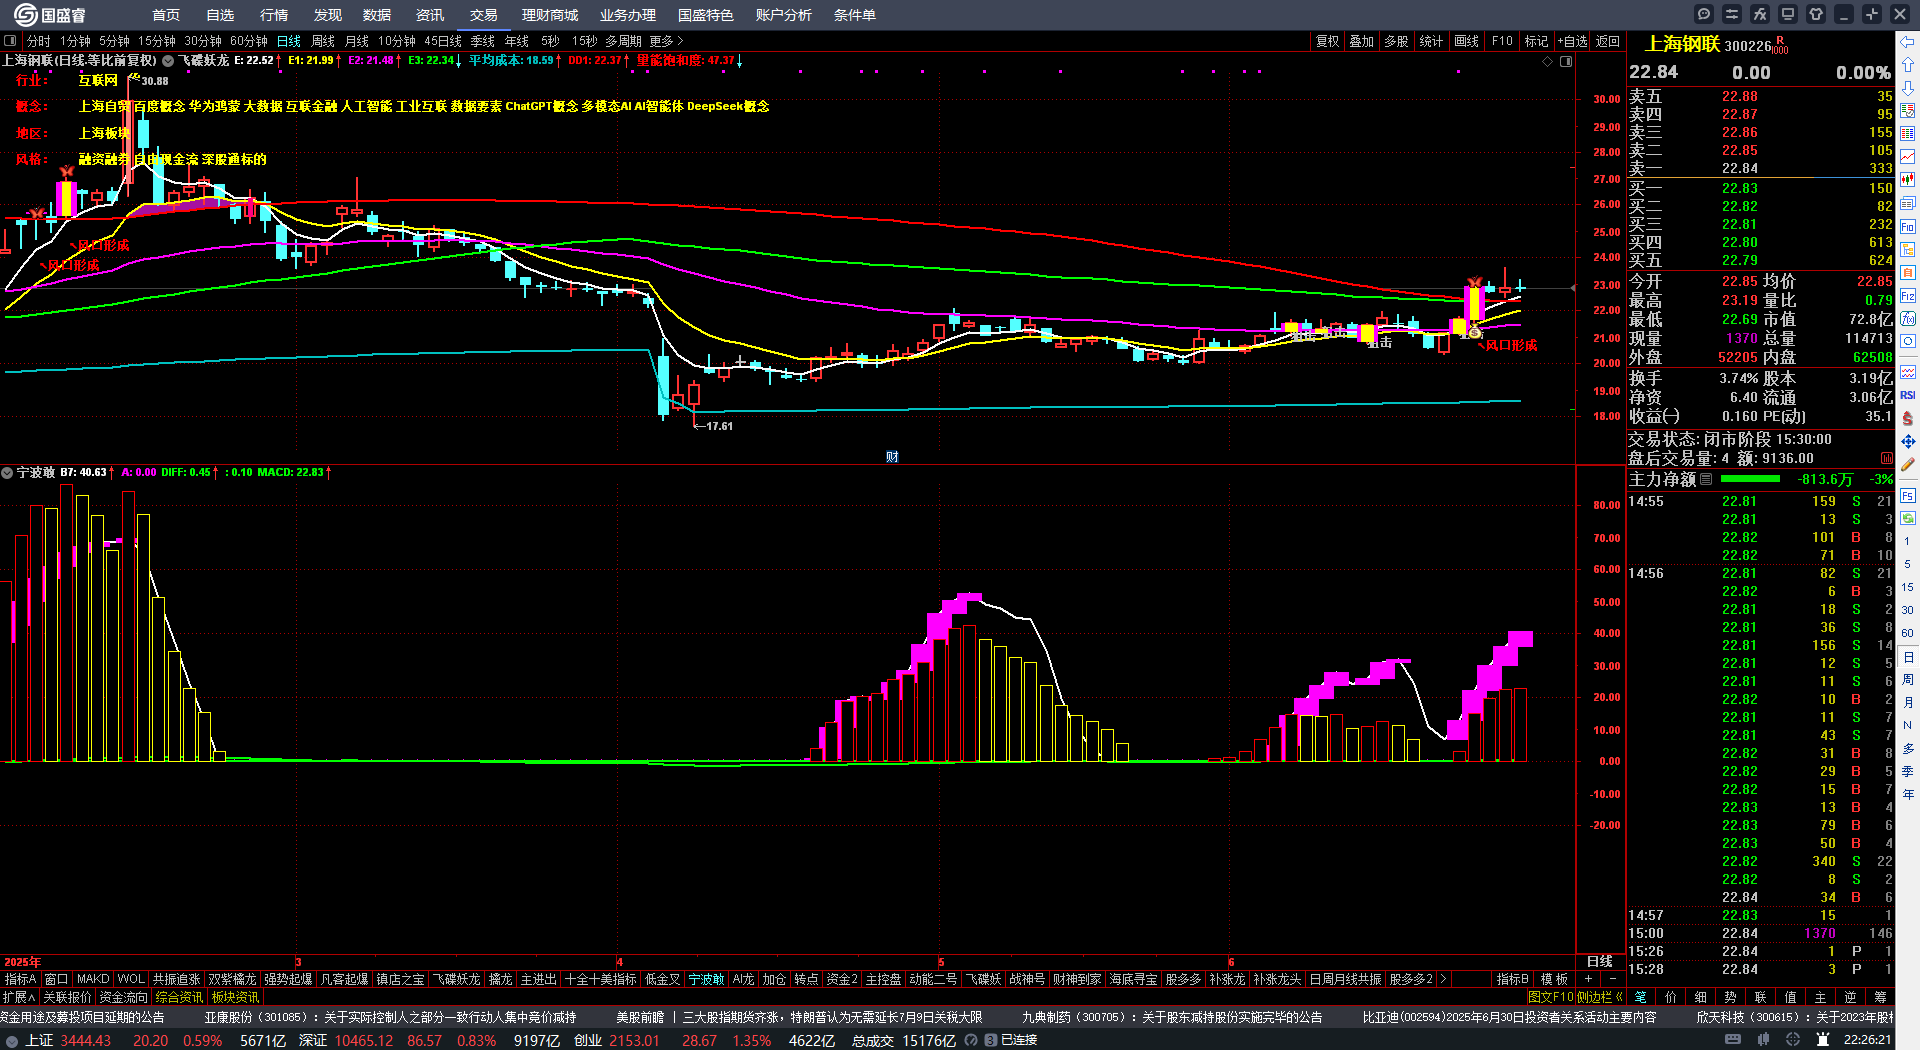1920x1050 pixels.
Task: Click the F12 icon in right sidebar
Action: tap(1908, 296)
